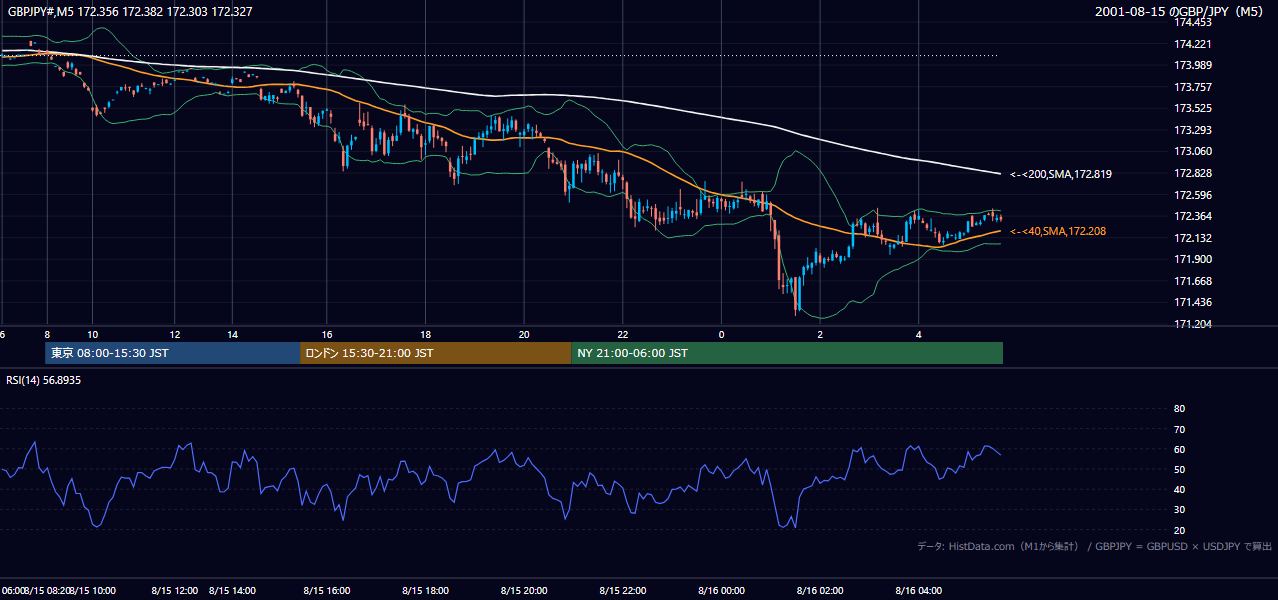Click the hour tick 18 on time axis

(425, 334)
